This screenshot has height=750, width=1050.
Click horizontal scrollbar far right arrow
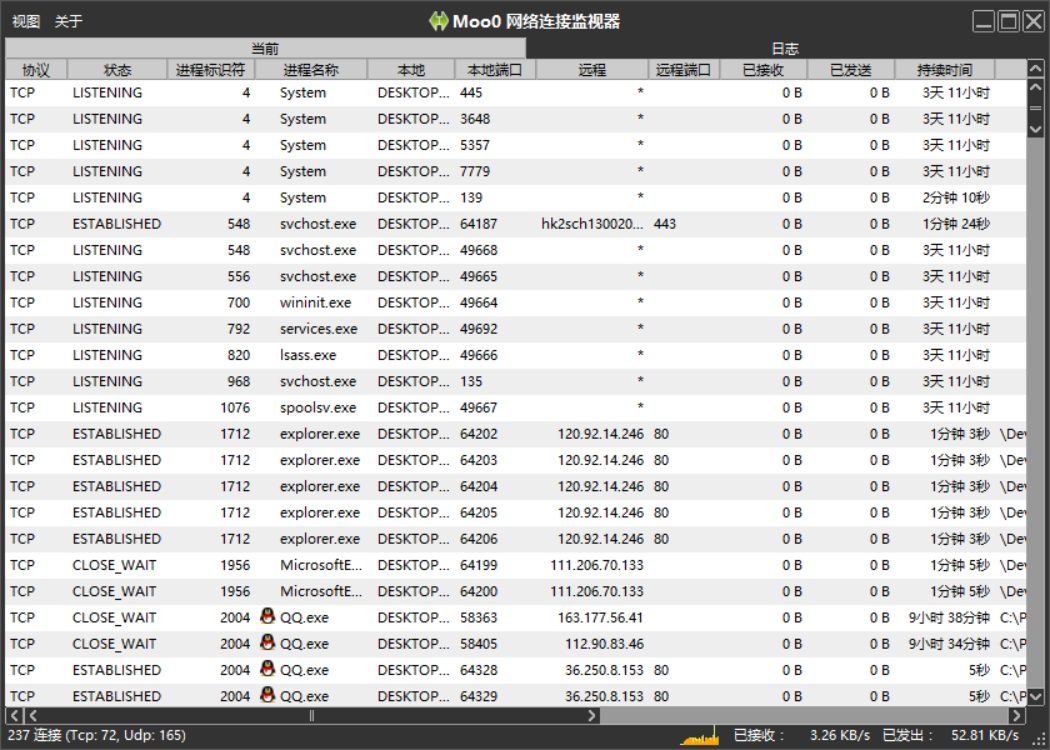pyautogui.click(x=1017, y=715)
